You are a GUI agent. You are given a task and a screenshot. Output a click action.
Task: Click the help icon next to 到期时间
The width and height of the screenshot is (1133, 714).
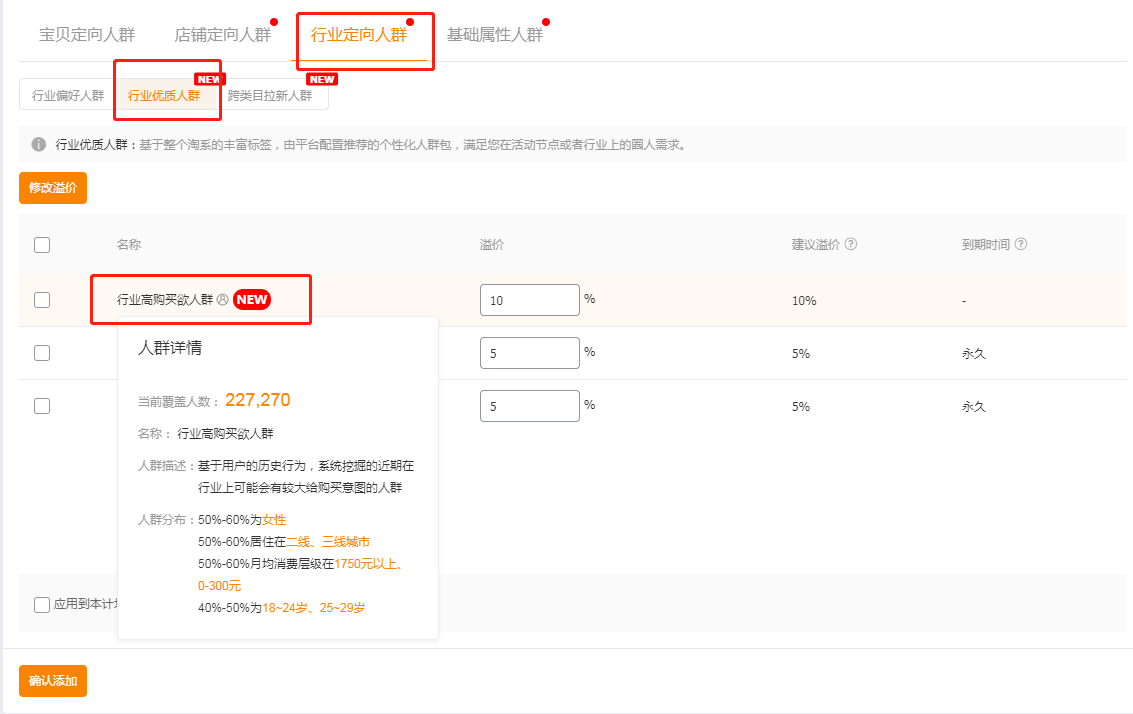1021,245
